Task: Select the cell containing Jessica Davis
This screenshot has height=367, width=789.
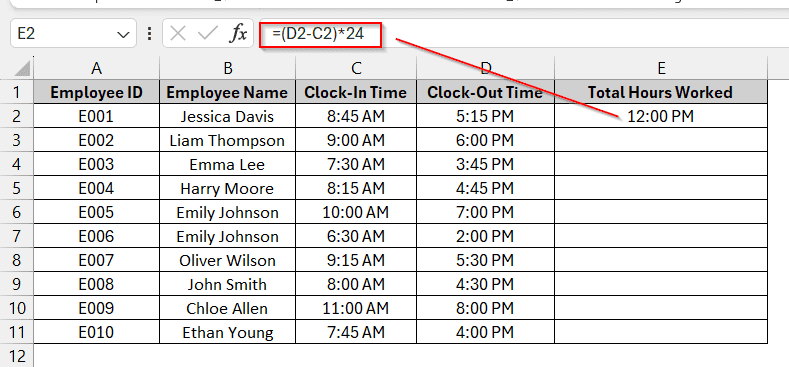Action: pyautogui.click(x=227, y=116)
